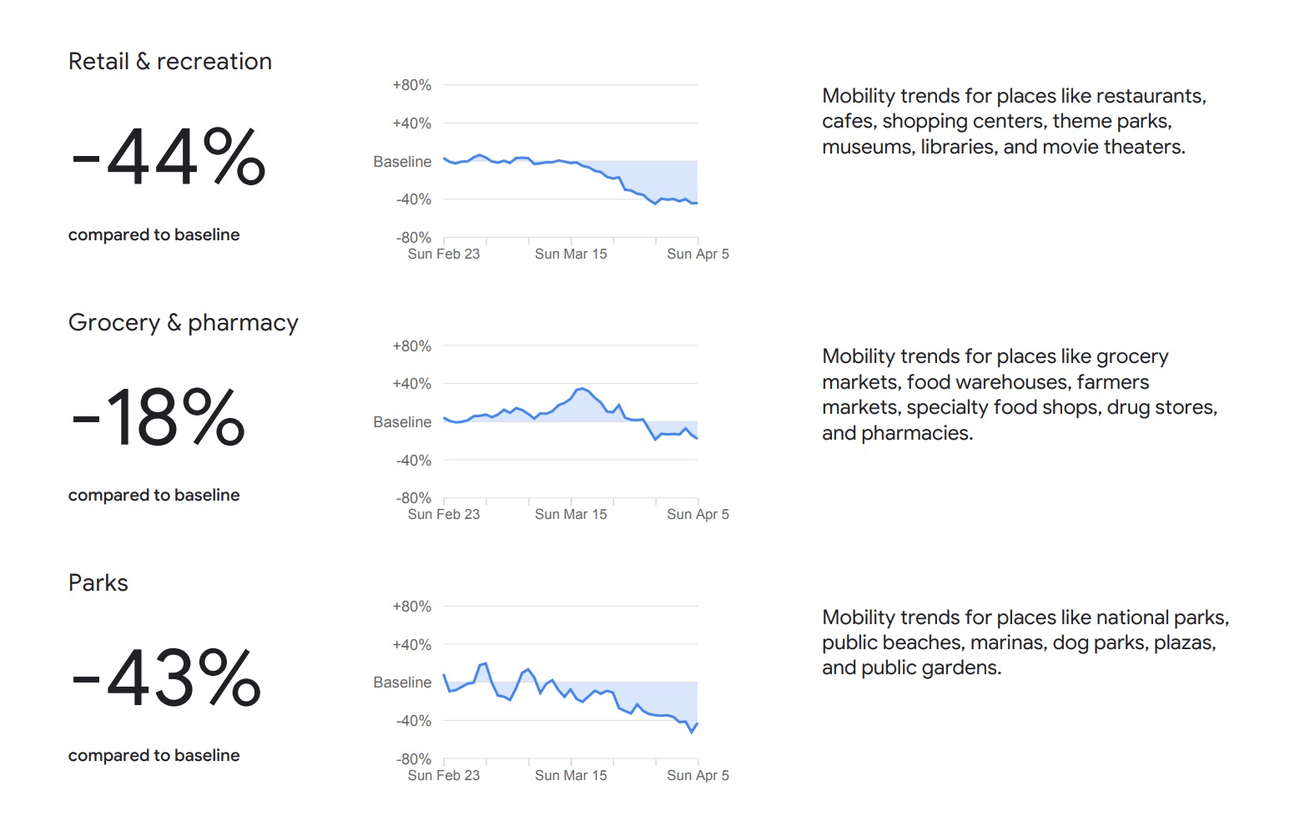Viewport: 1290px width, 826px height.
Task: Click Sun Feb 23 on Retail chart
Action: click(444, 254)
